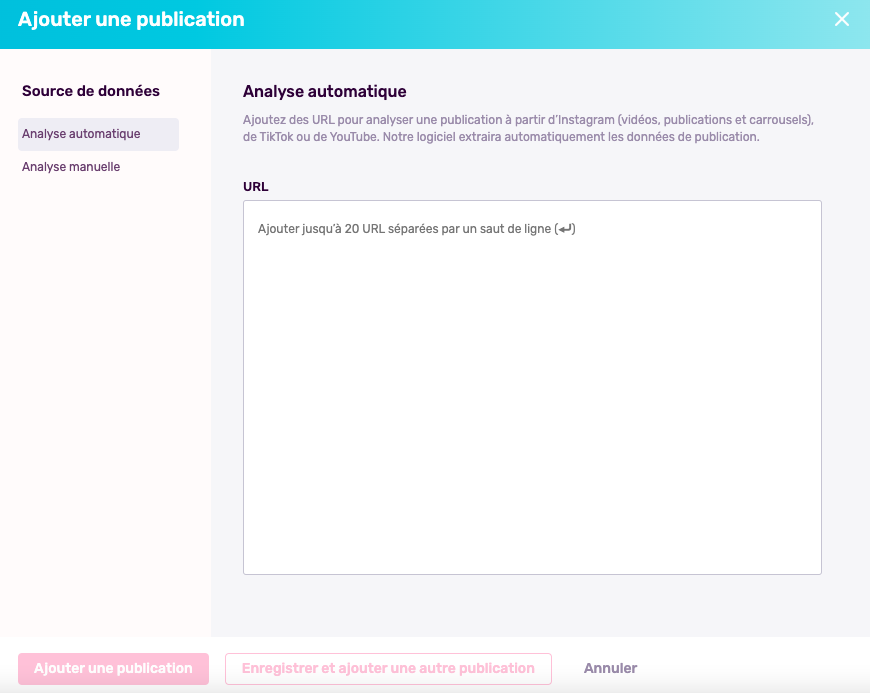
Task: Cancel with the Annuler link
Action: pyautogui.click(x=610, y=668)
